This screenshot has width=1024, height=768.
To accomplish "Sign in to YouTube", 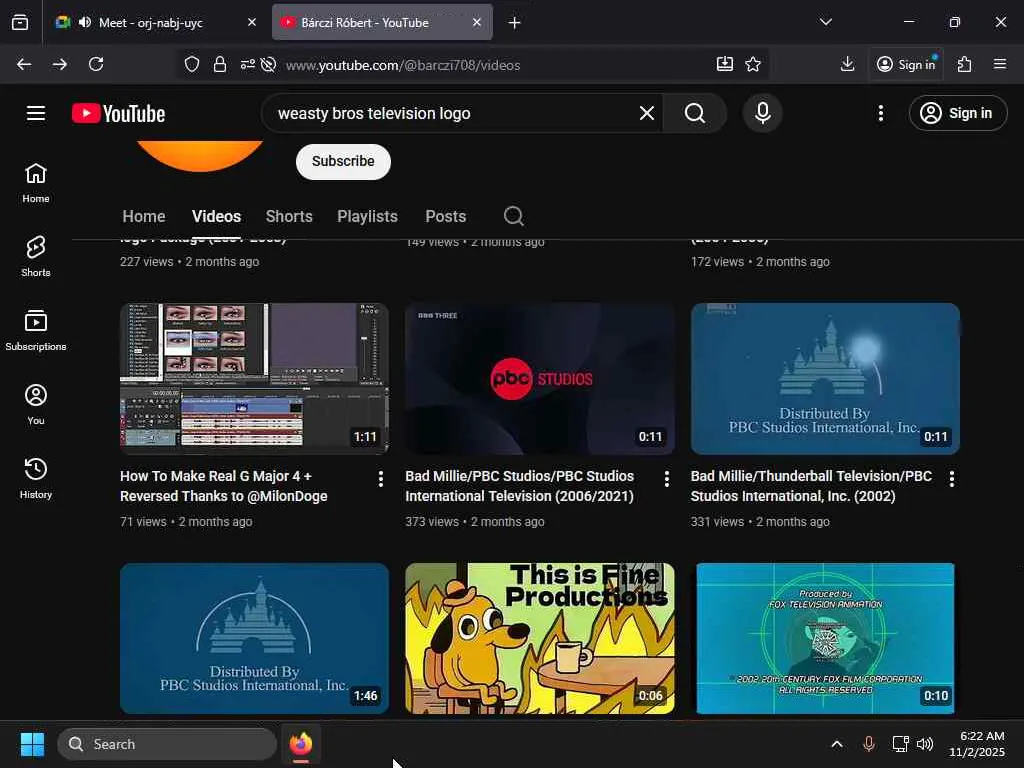I will coord(958,113).
